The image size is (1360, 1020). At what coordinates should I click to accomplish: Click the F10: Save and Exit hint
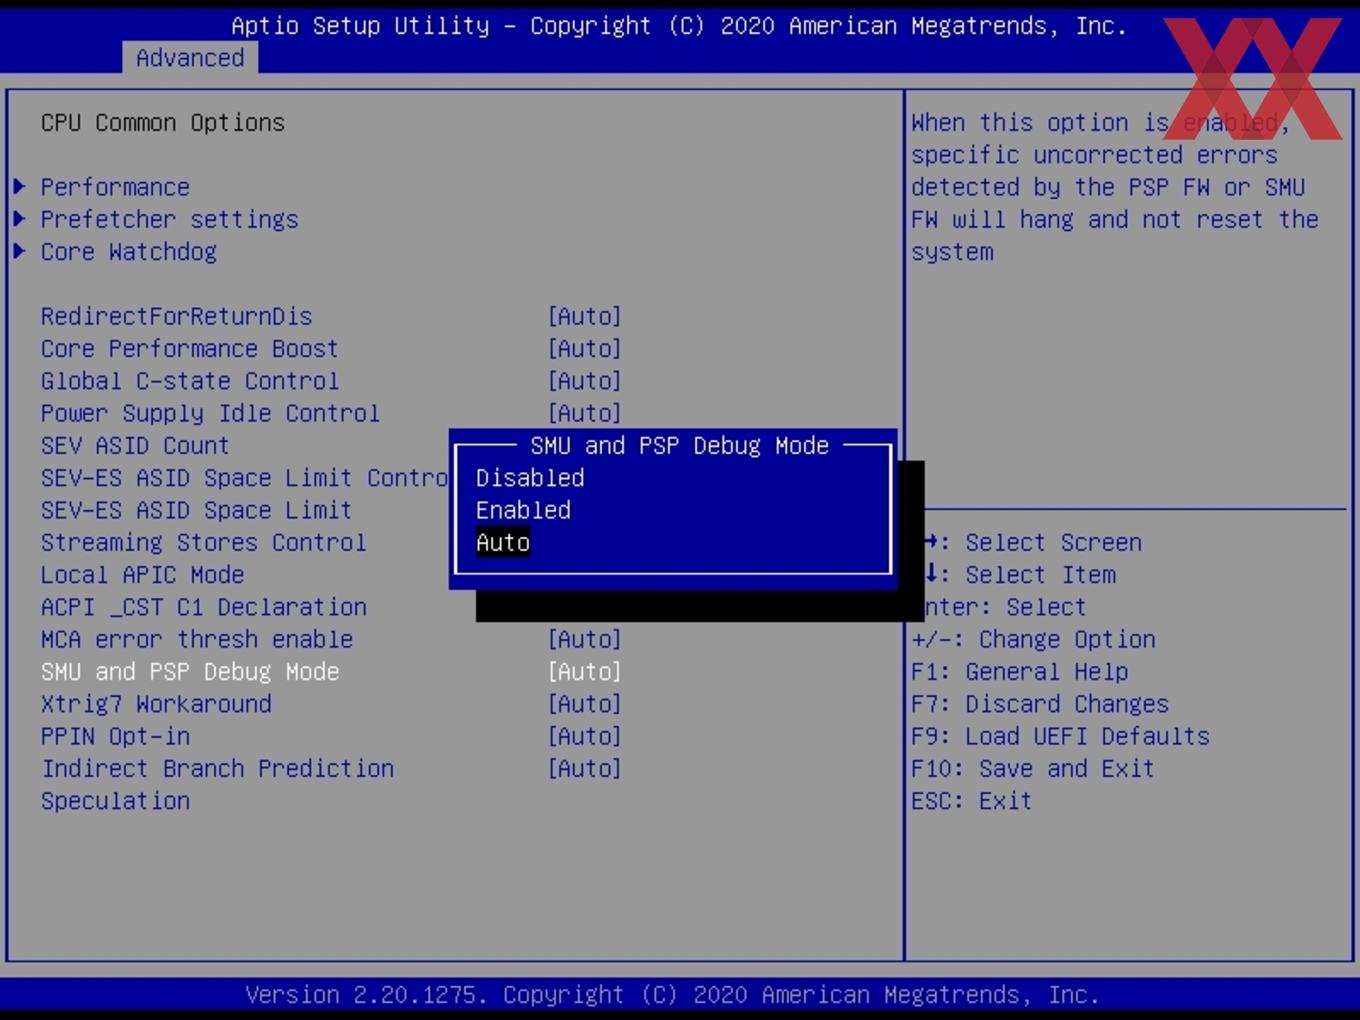1032,768
